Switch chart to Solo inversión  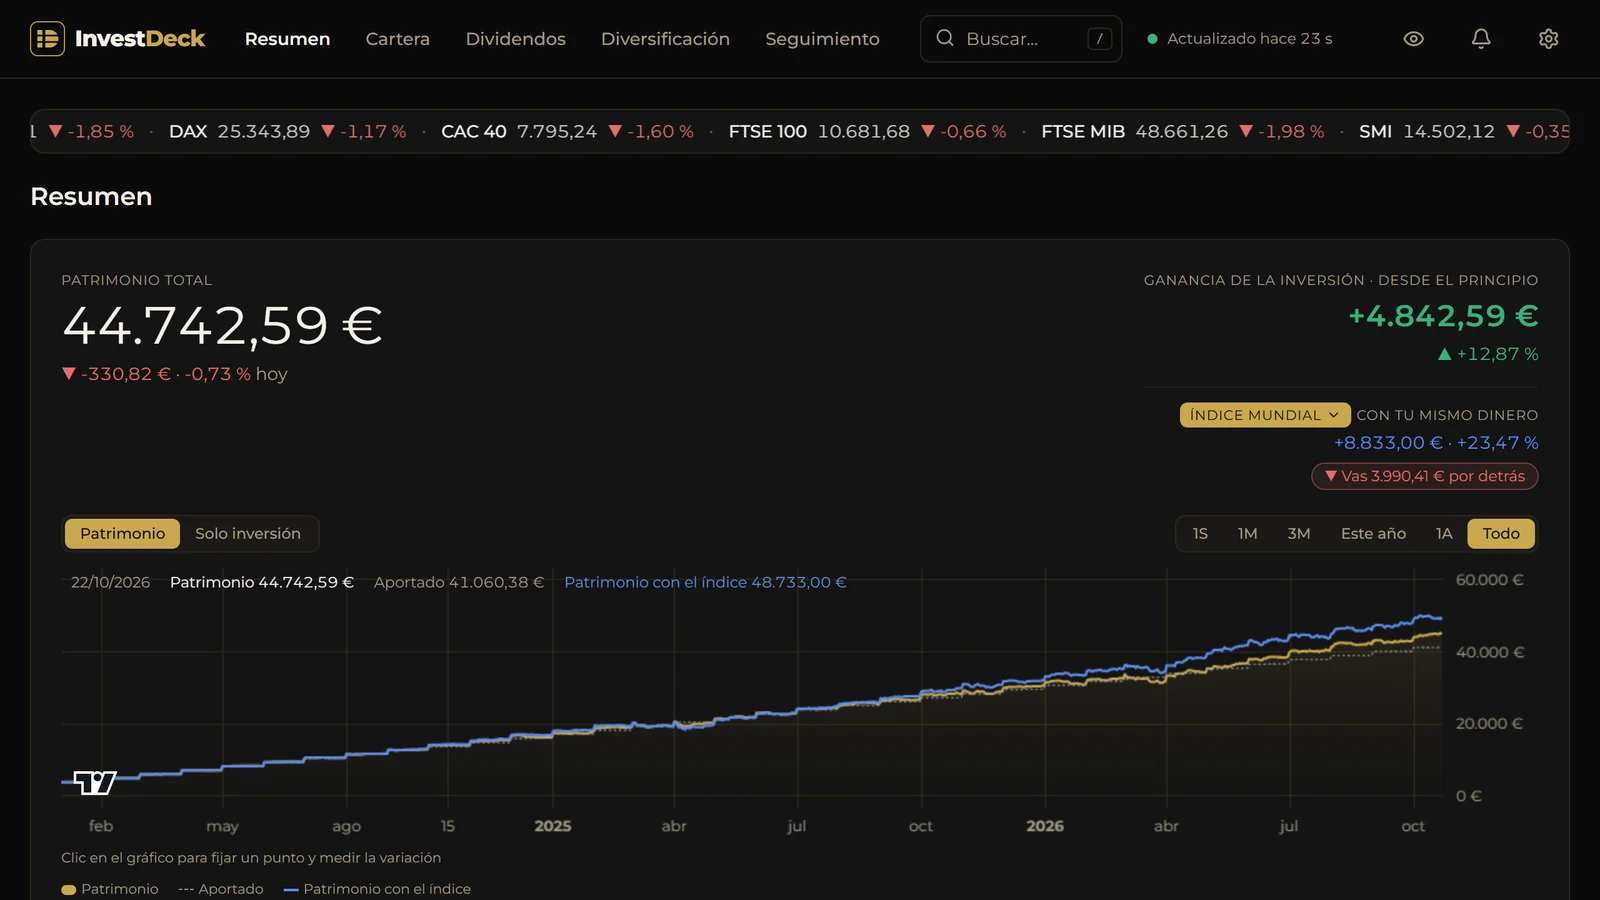248,534
